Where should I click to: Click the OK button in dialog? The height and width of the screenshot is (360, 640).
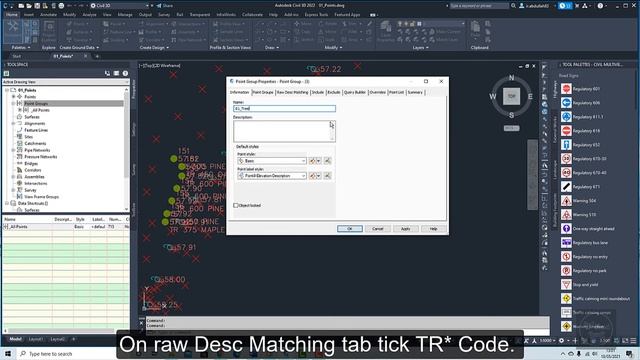(350, 229)
